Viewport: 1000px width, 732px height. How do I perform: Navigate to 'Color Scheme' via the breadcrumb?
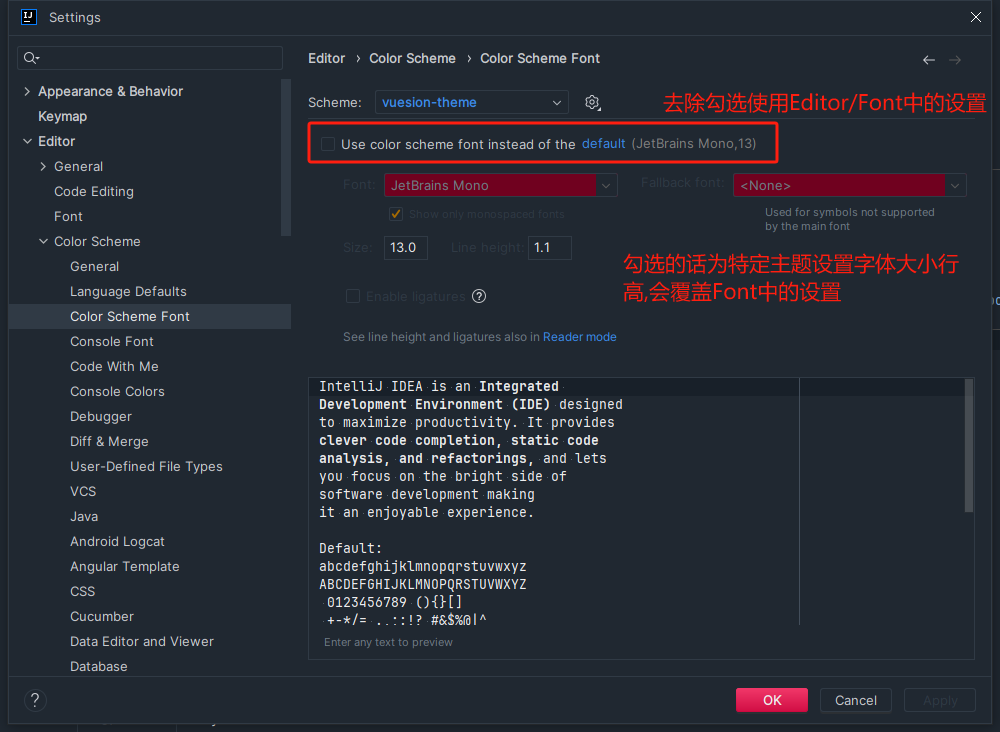click(x=412, y=58)
